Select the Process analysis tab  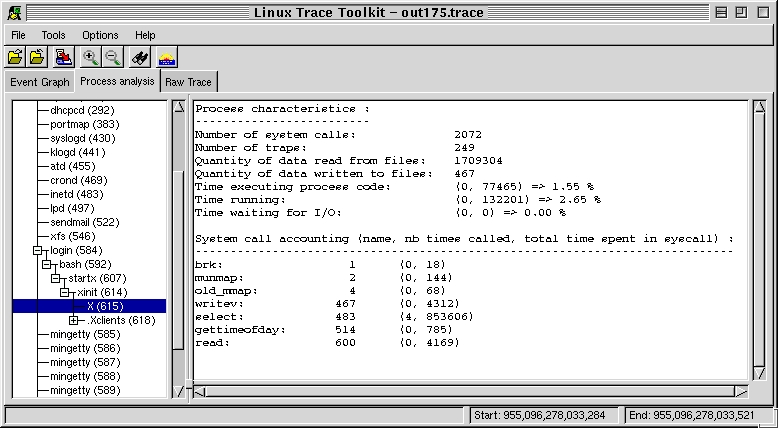point(117,81)
